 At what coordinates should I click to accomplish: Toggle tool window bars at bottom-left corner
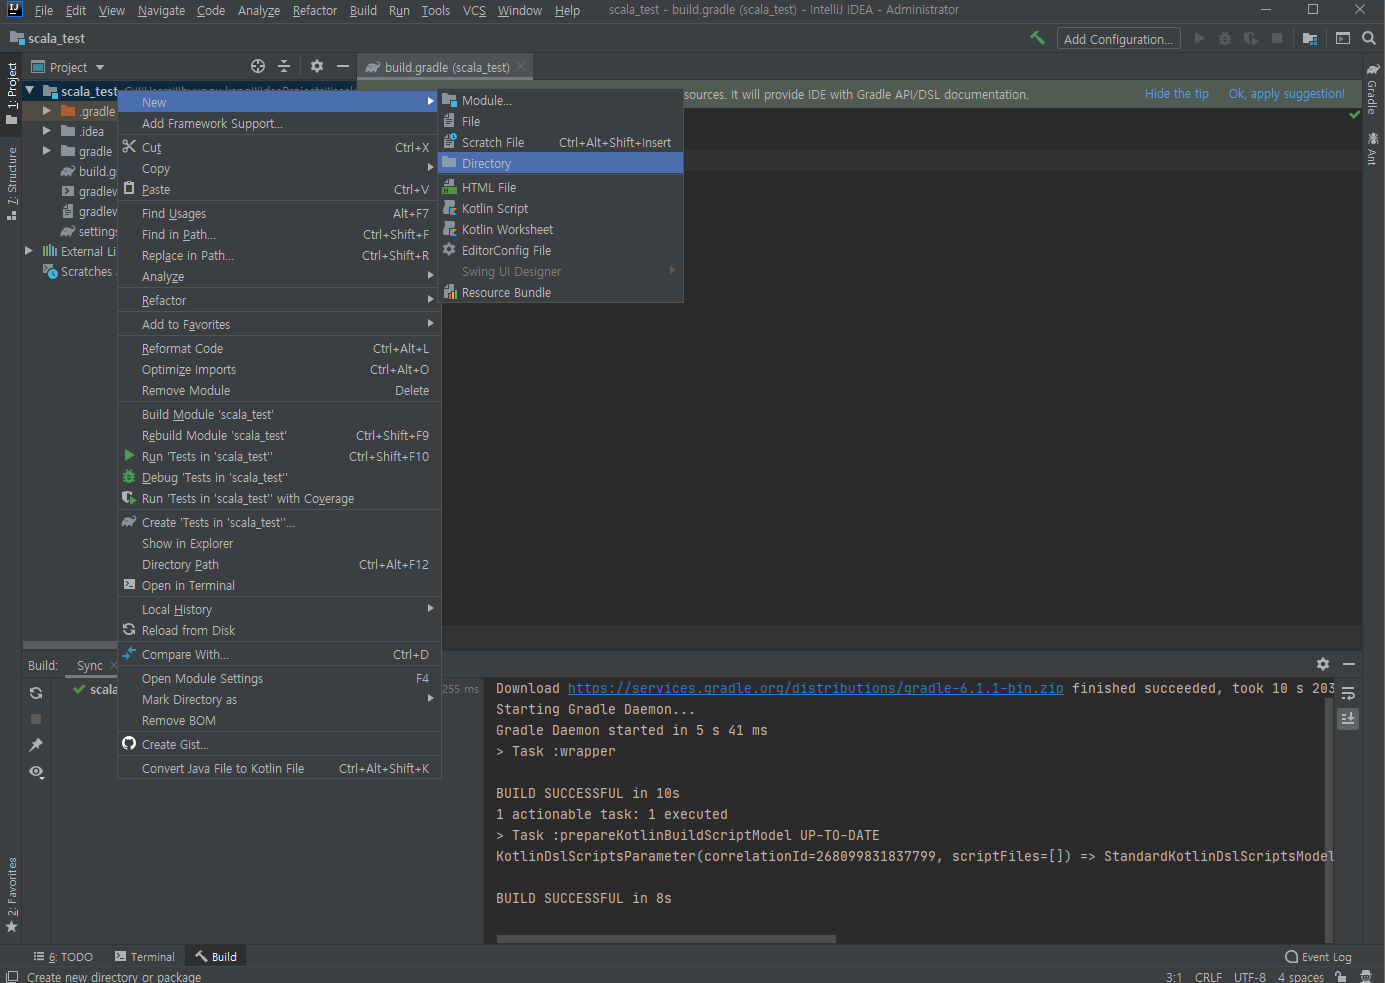point(12,976)
